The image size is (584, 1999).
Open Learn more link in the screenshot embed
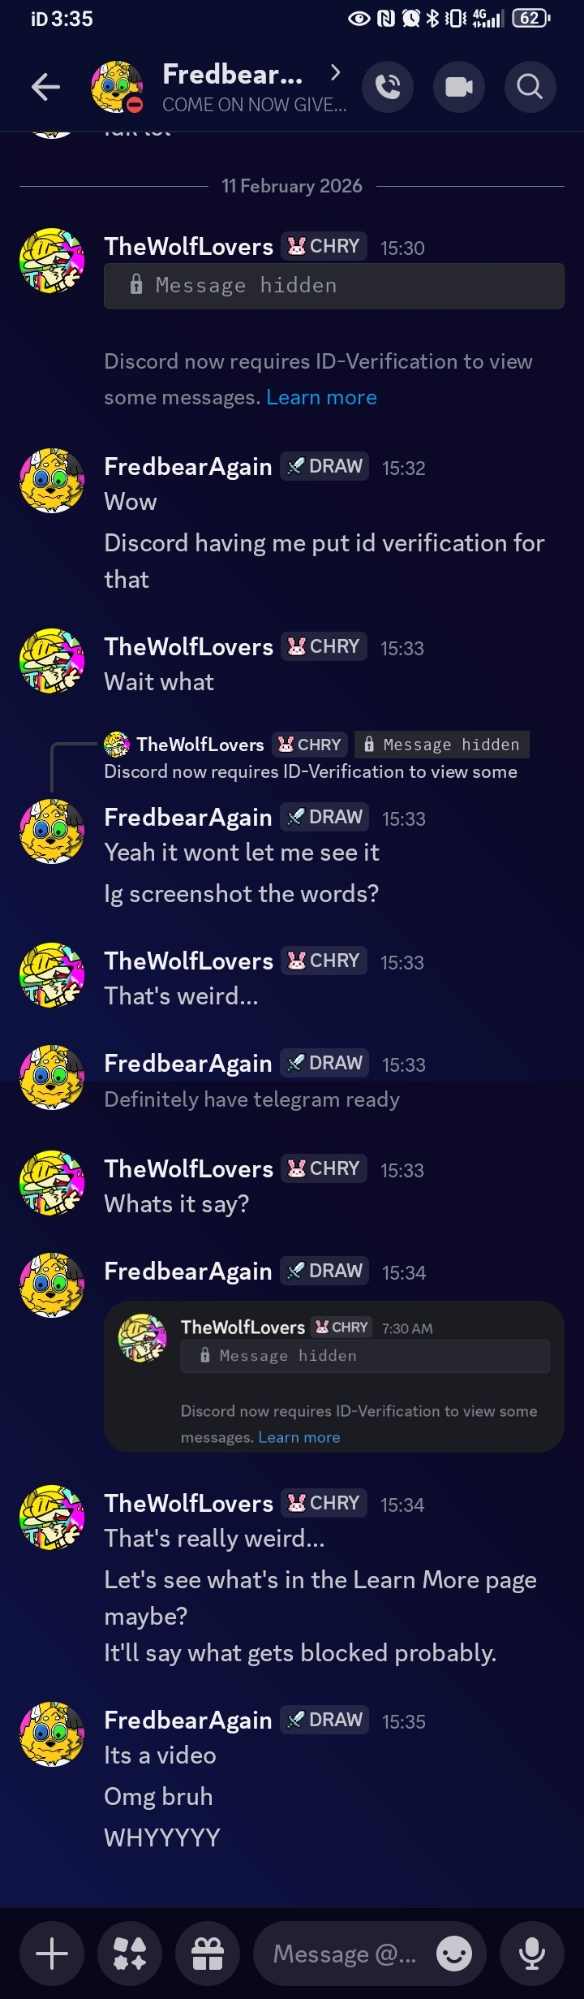pyautogui.click(x=299, y=1437)
